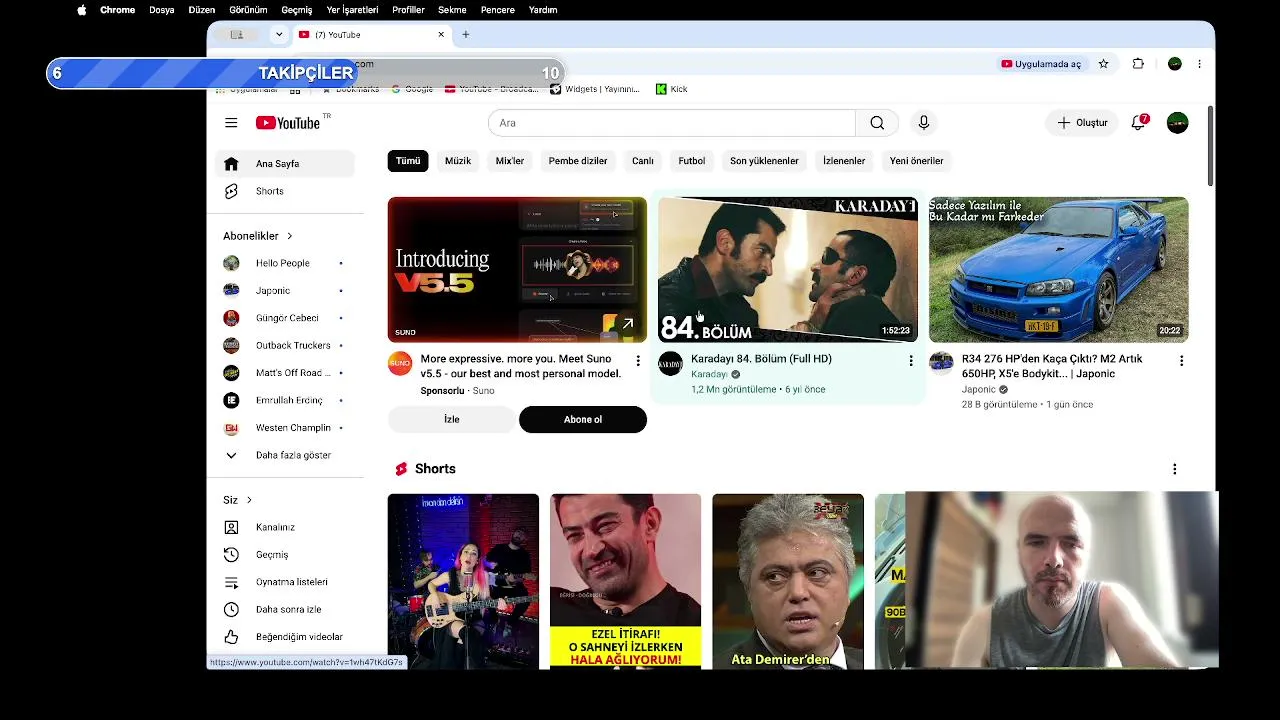Click the Suno channel avatar
This screenshot has width=1280, height=720.
(x=400, y=364)
